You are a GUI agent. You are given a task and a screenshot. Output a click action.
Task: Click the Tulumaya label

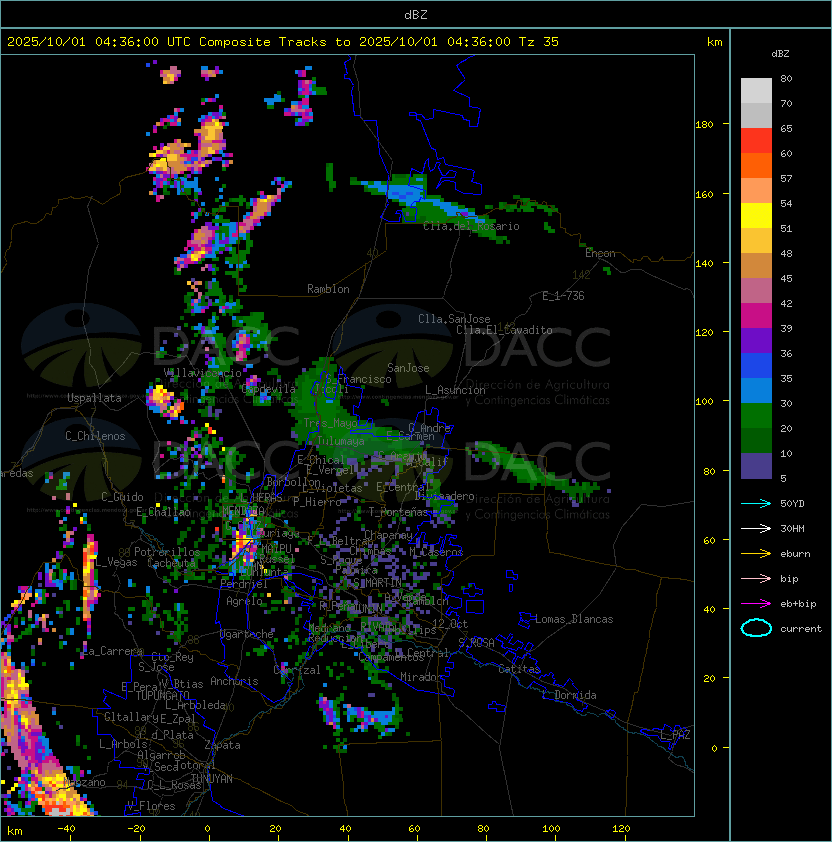[341, 441]
